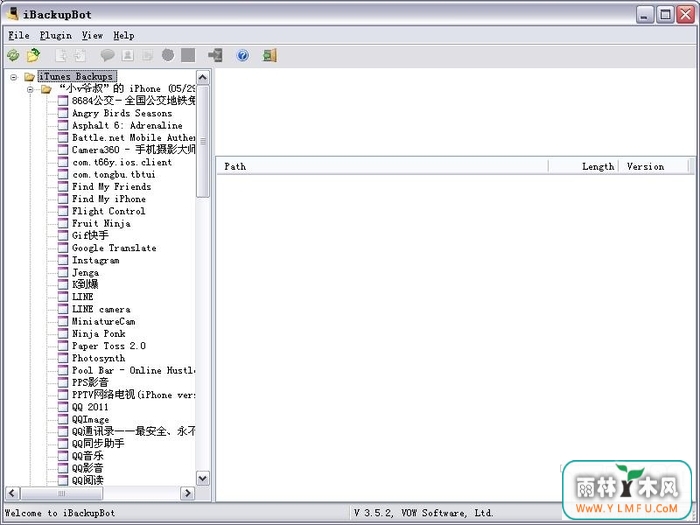Viewport: 700px width, 525px height.
Task: Sort by the Path column header
Action: [382, 167]
